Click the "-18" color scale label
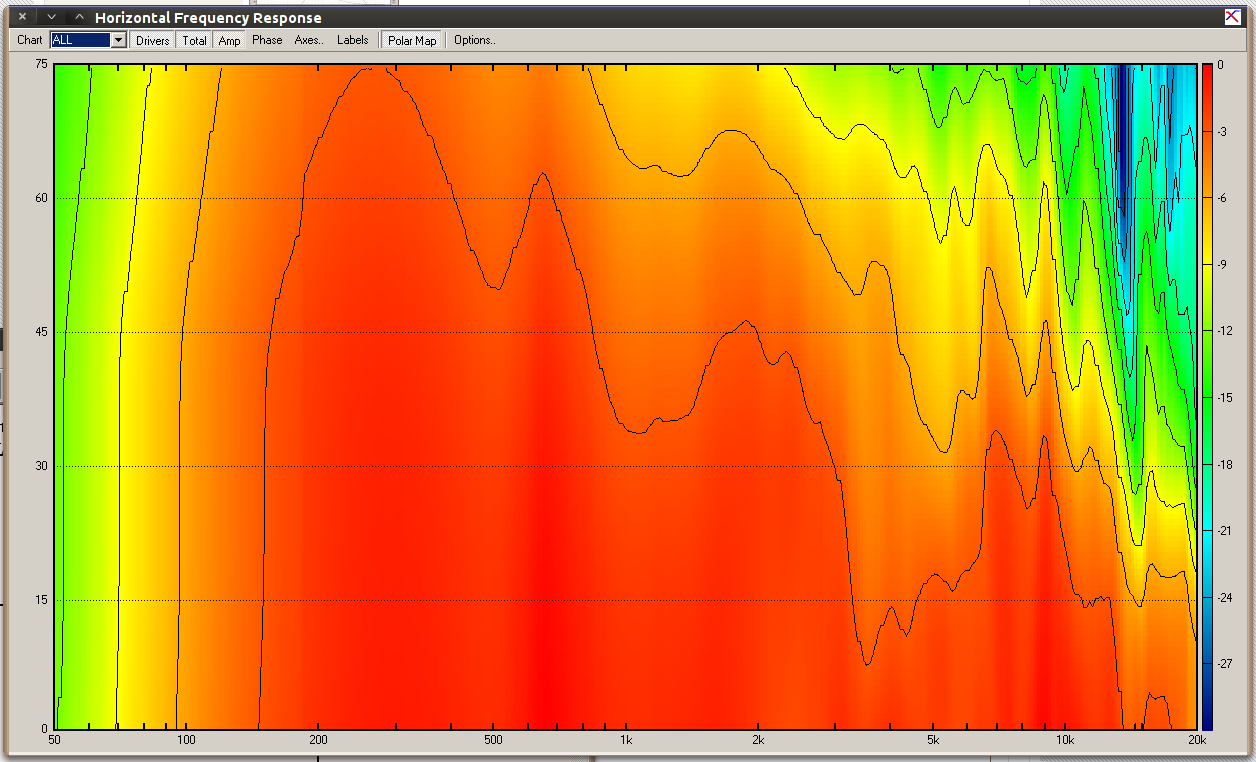1256x762 pixels. pyautogui.click(x=1224, y=464)
